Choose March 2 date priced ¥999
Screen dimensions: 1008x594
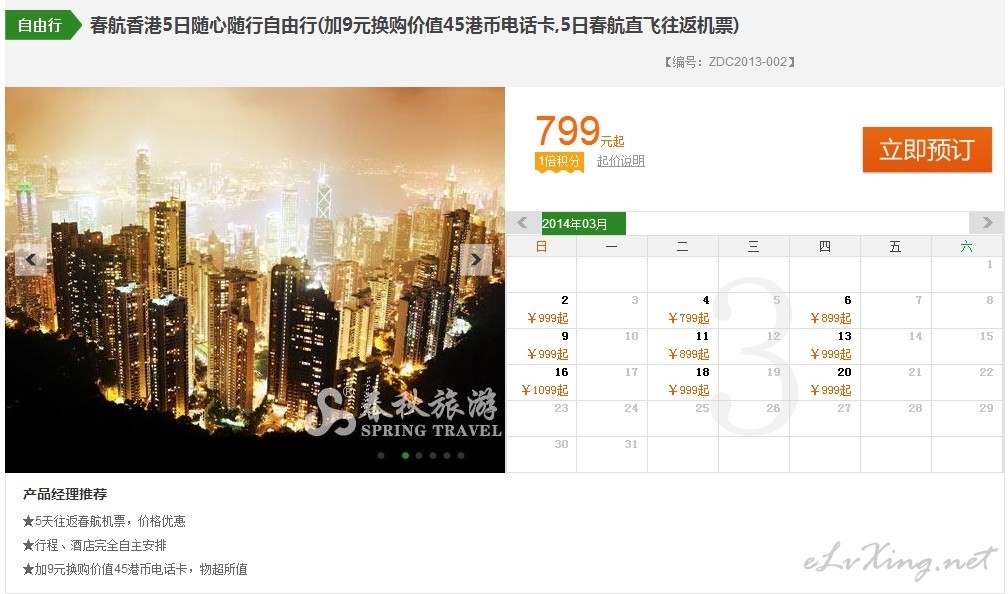pyautogui.click(x=541, y=310)
